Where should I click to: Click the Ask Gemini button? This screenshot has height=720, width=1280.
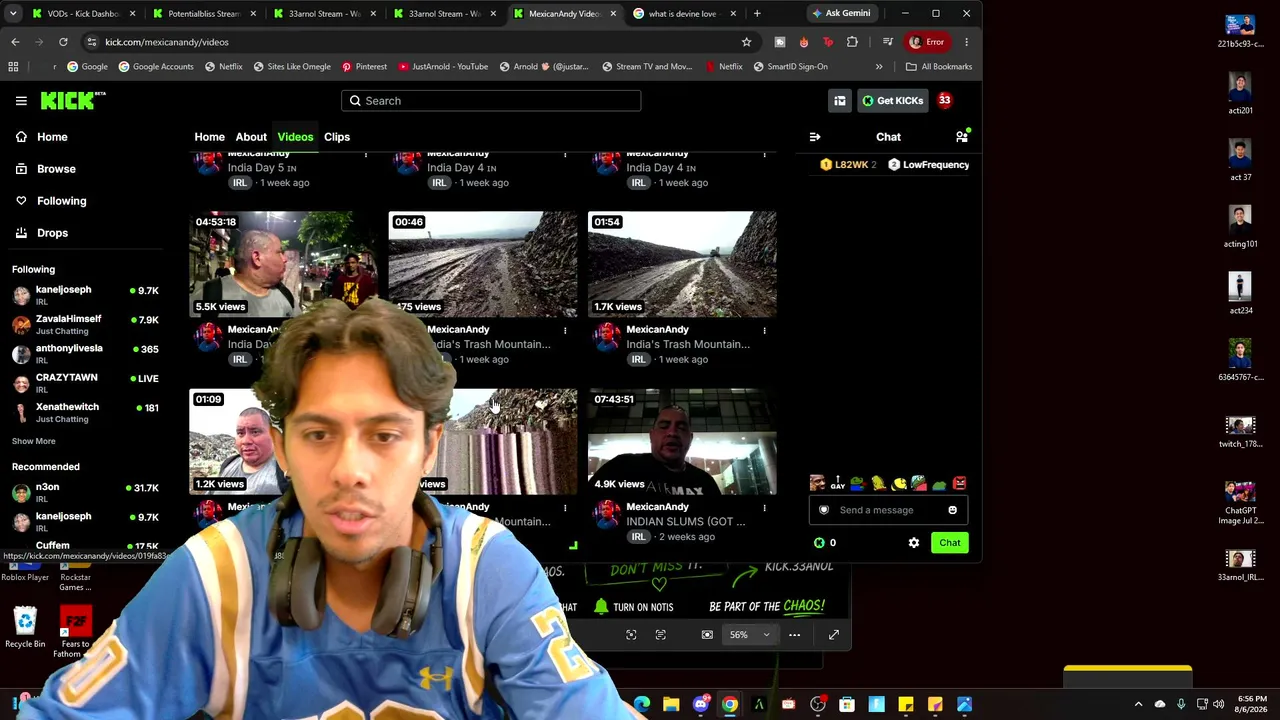(841, 13)
